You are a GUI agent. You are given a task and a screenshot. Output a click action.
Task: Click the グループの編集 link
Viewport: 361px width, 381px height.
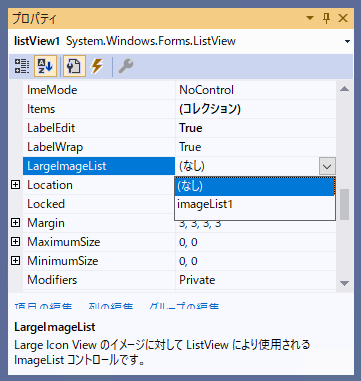(184, 306)
